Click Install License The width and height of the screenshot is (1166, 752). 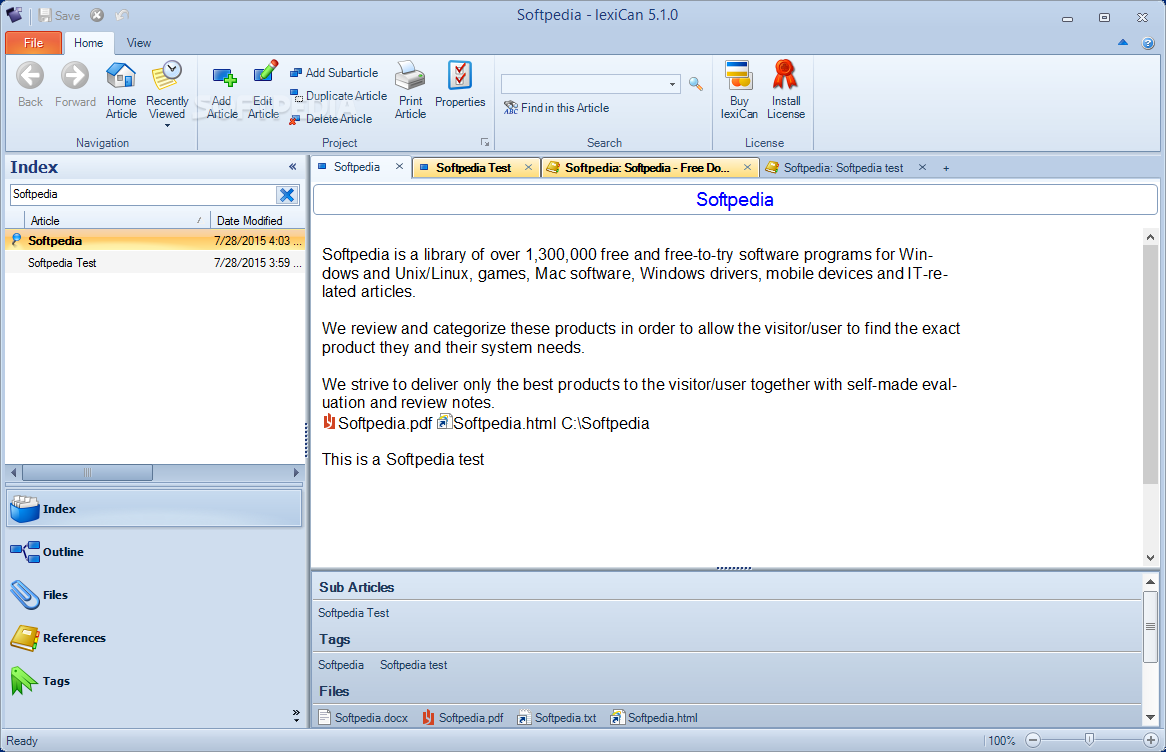786,90
